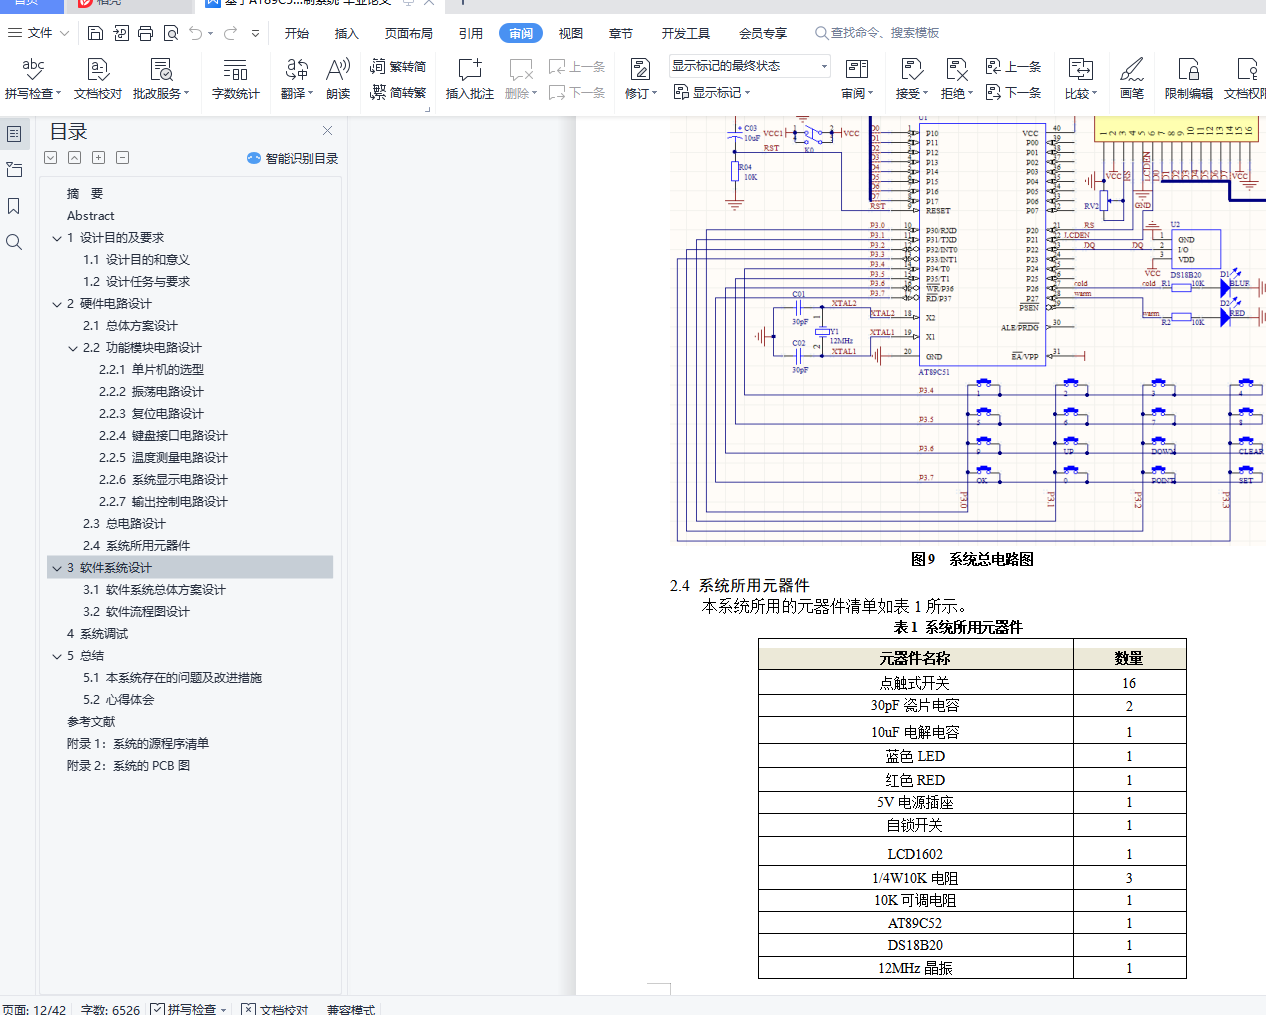Open the chapter navigation sidebar icon
This screenshot has height=1015, width=1266.
pos(14,170)
